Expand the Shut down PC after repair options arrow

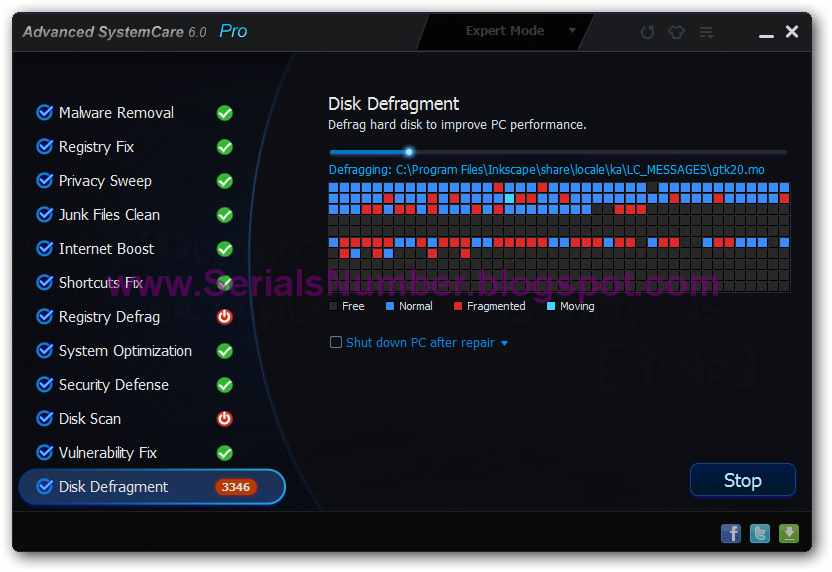coord(504,343)
